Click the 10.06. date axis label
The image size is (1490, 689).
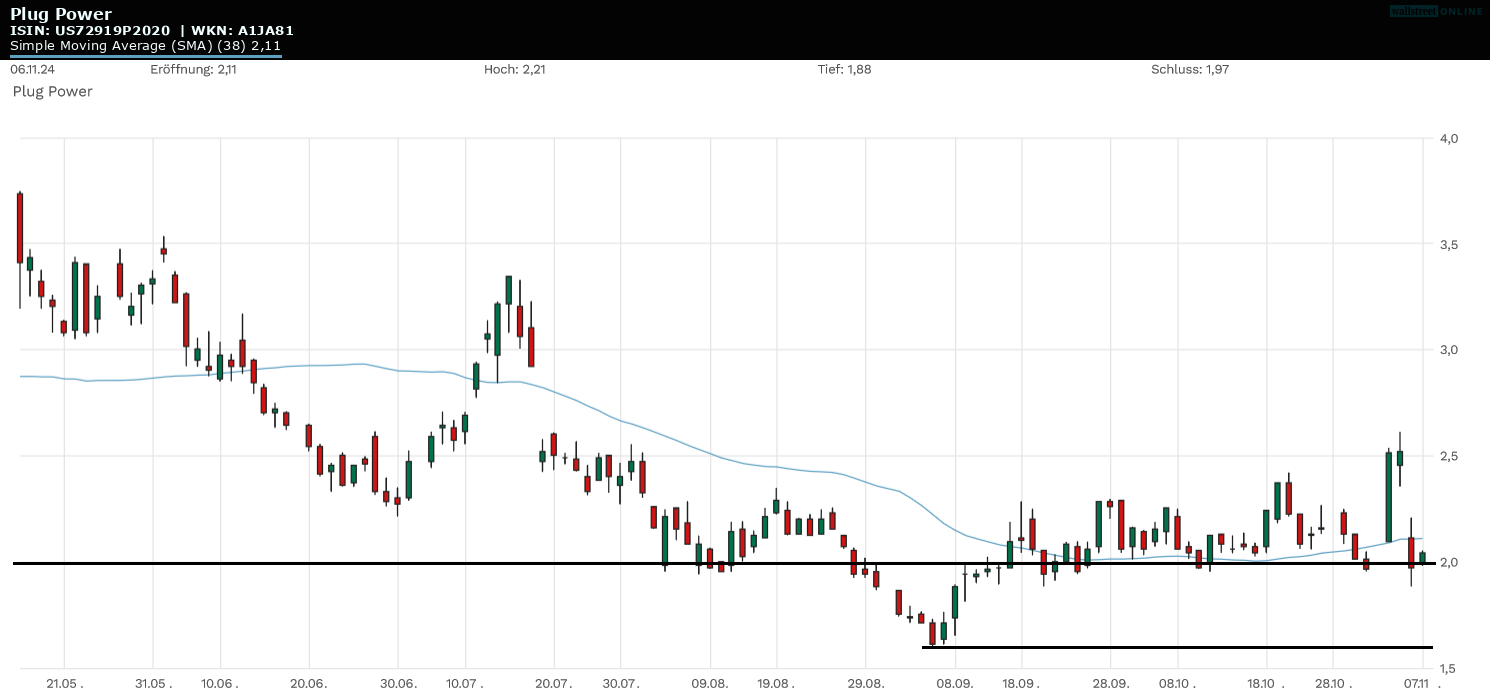tap(220, 682)
